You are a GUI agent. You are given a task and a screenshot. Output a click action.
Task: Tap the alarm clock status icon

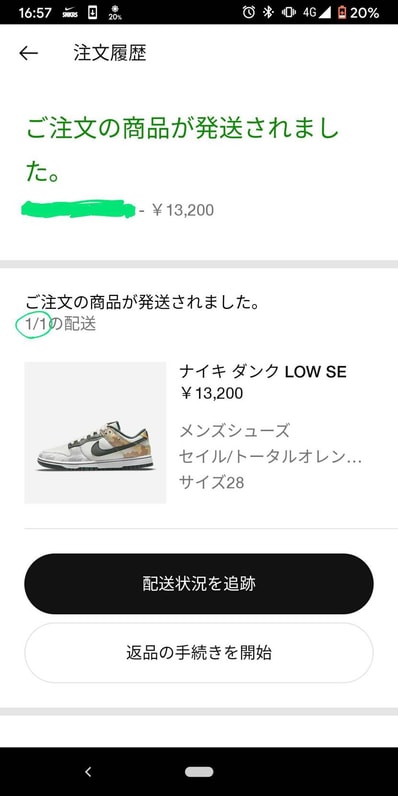[x=249, y=13]
